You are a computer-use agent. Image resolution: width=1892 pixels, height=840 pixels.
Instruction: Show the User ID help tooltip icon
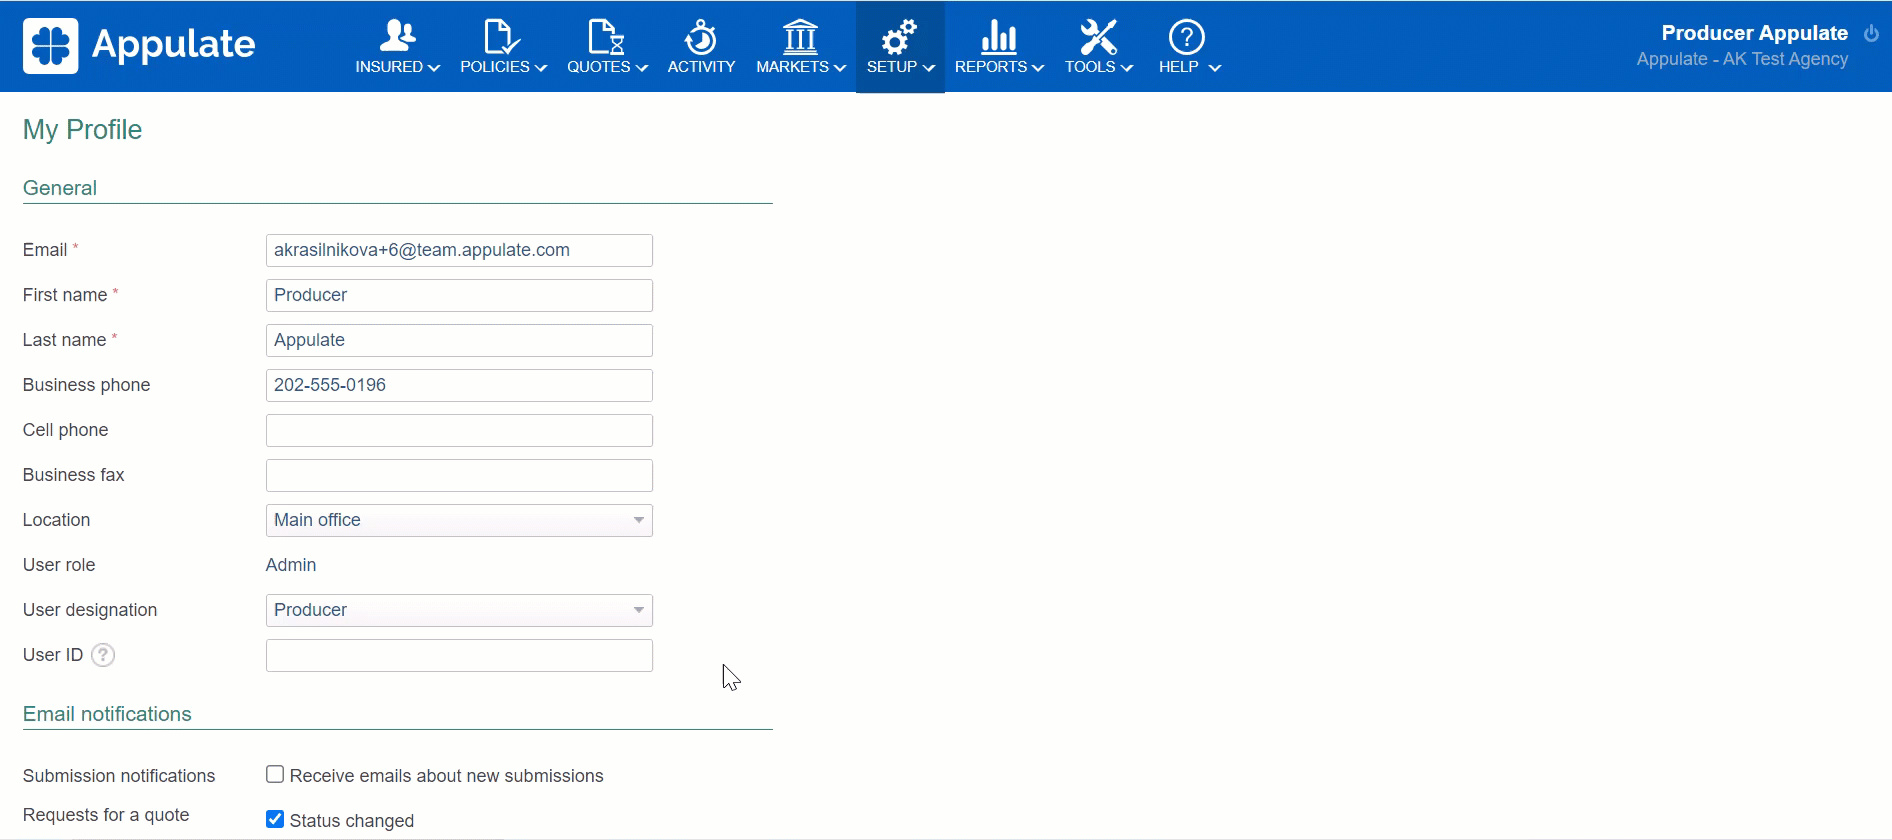103,655
